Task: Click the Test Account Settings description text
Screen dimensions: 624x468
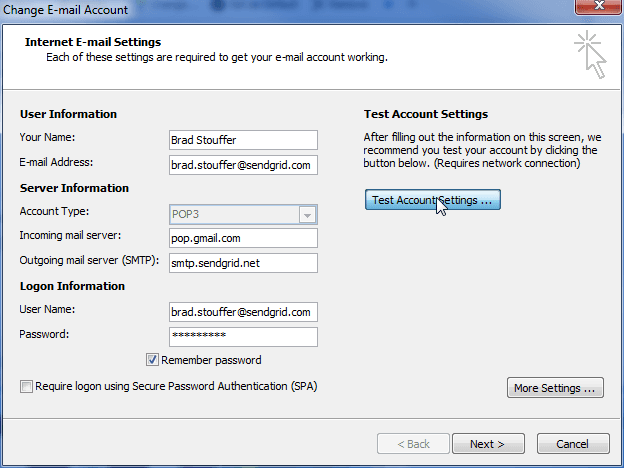Action: 479,149
